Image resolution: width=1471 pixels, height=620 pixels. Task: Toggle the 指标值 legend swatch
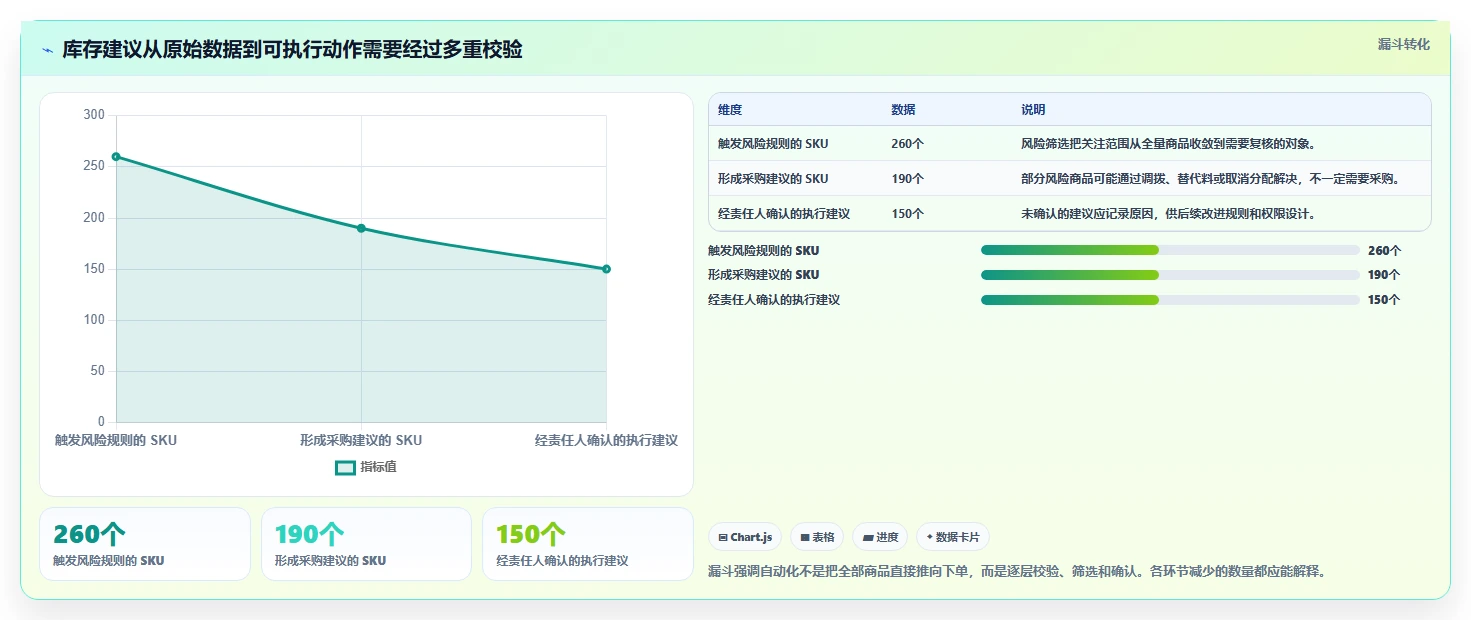pos(345,467)
